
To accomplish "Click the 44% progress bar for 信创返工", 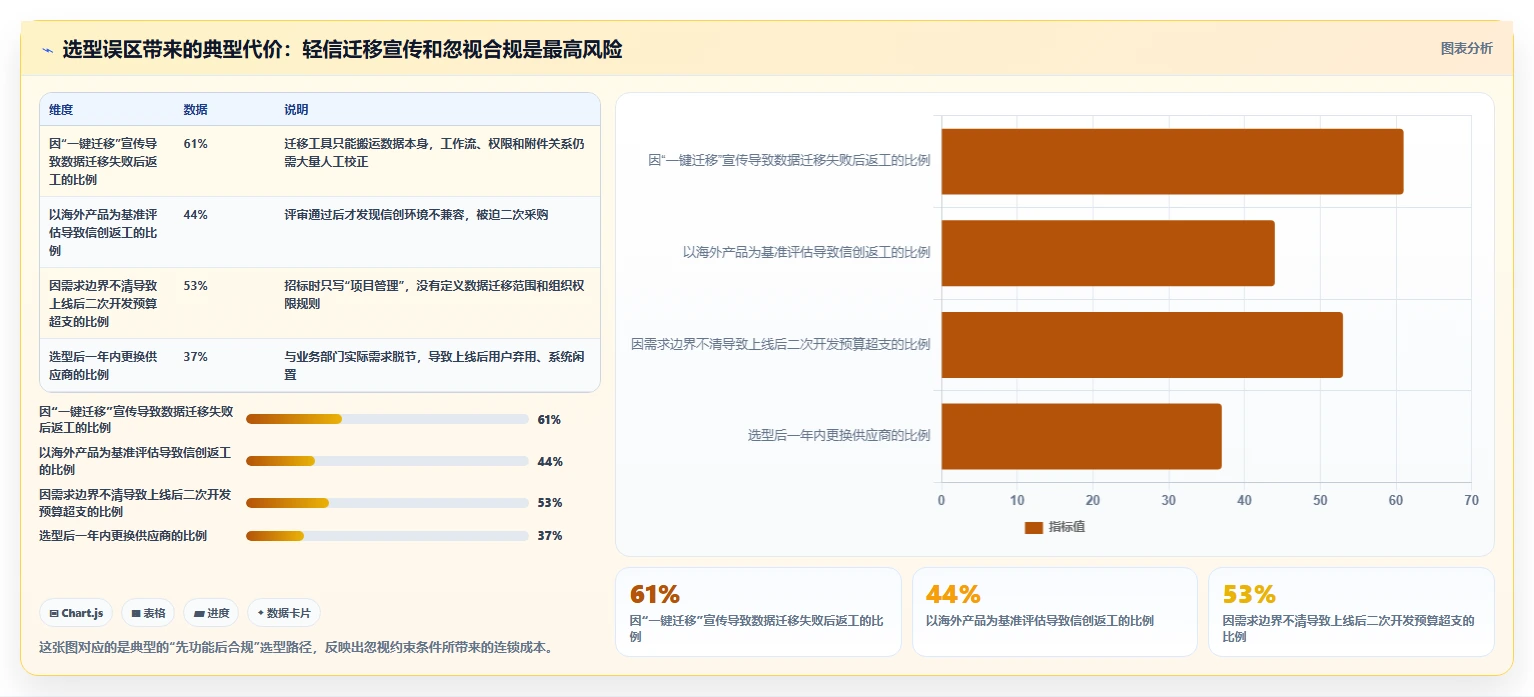I will tap(387, 461).
